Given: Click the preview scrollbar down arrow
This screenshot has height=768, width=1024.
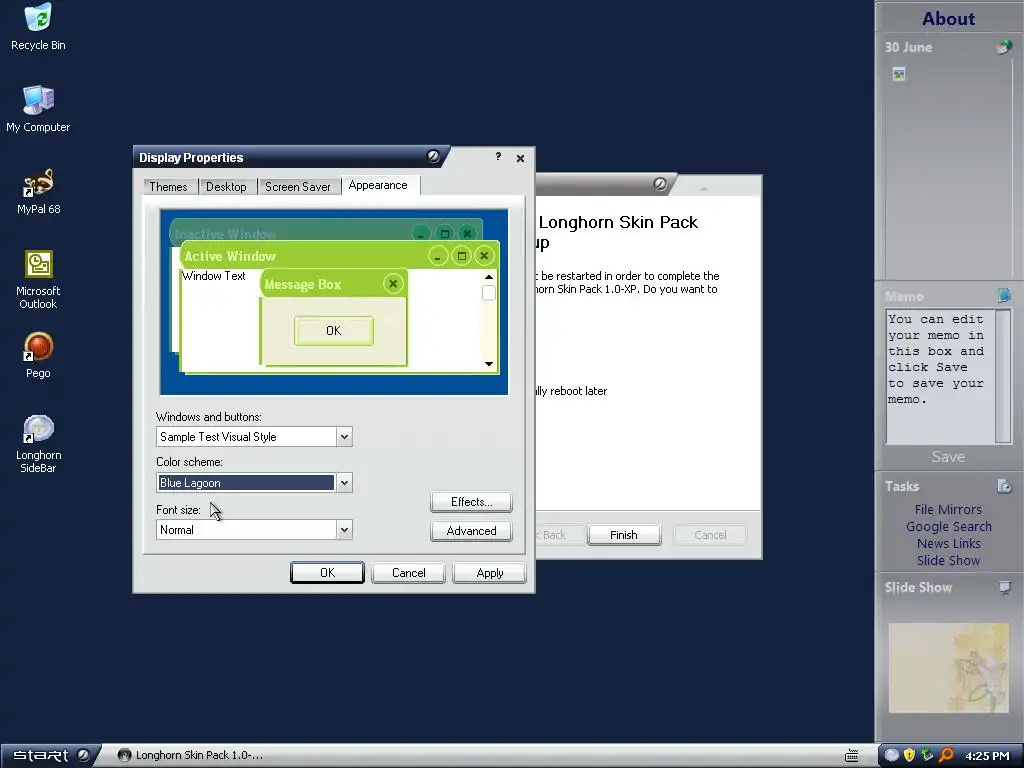Looking at the screenshot, I should pyautogui.click(x=488, y=364).
